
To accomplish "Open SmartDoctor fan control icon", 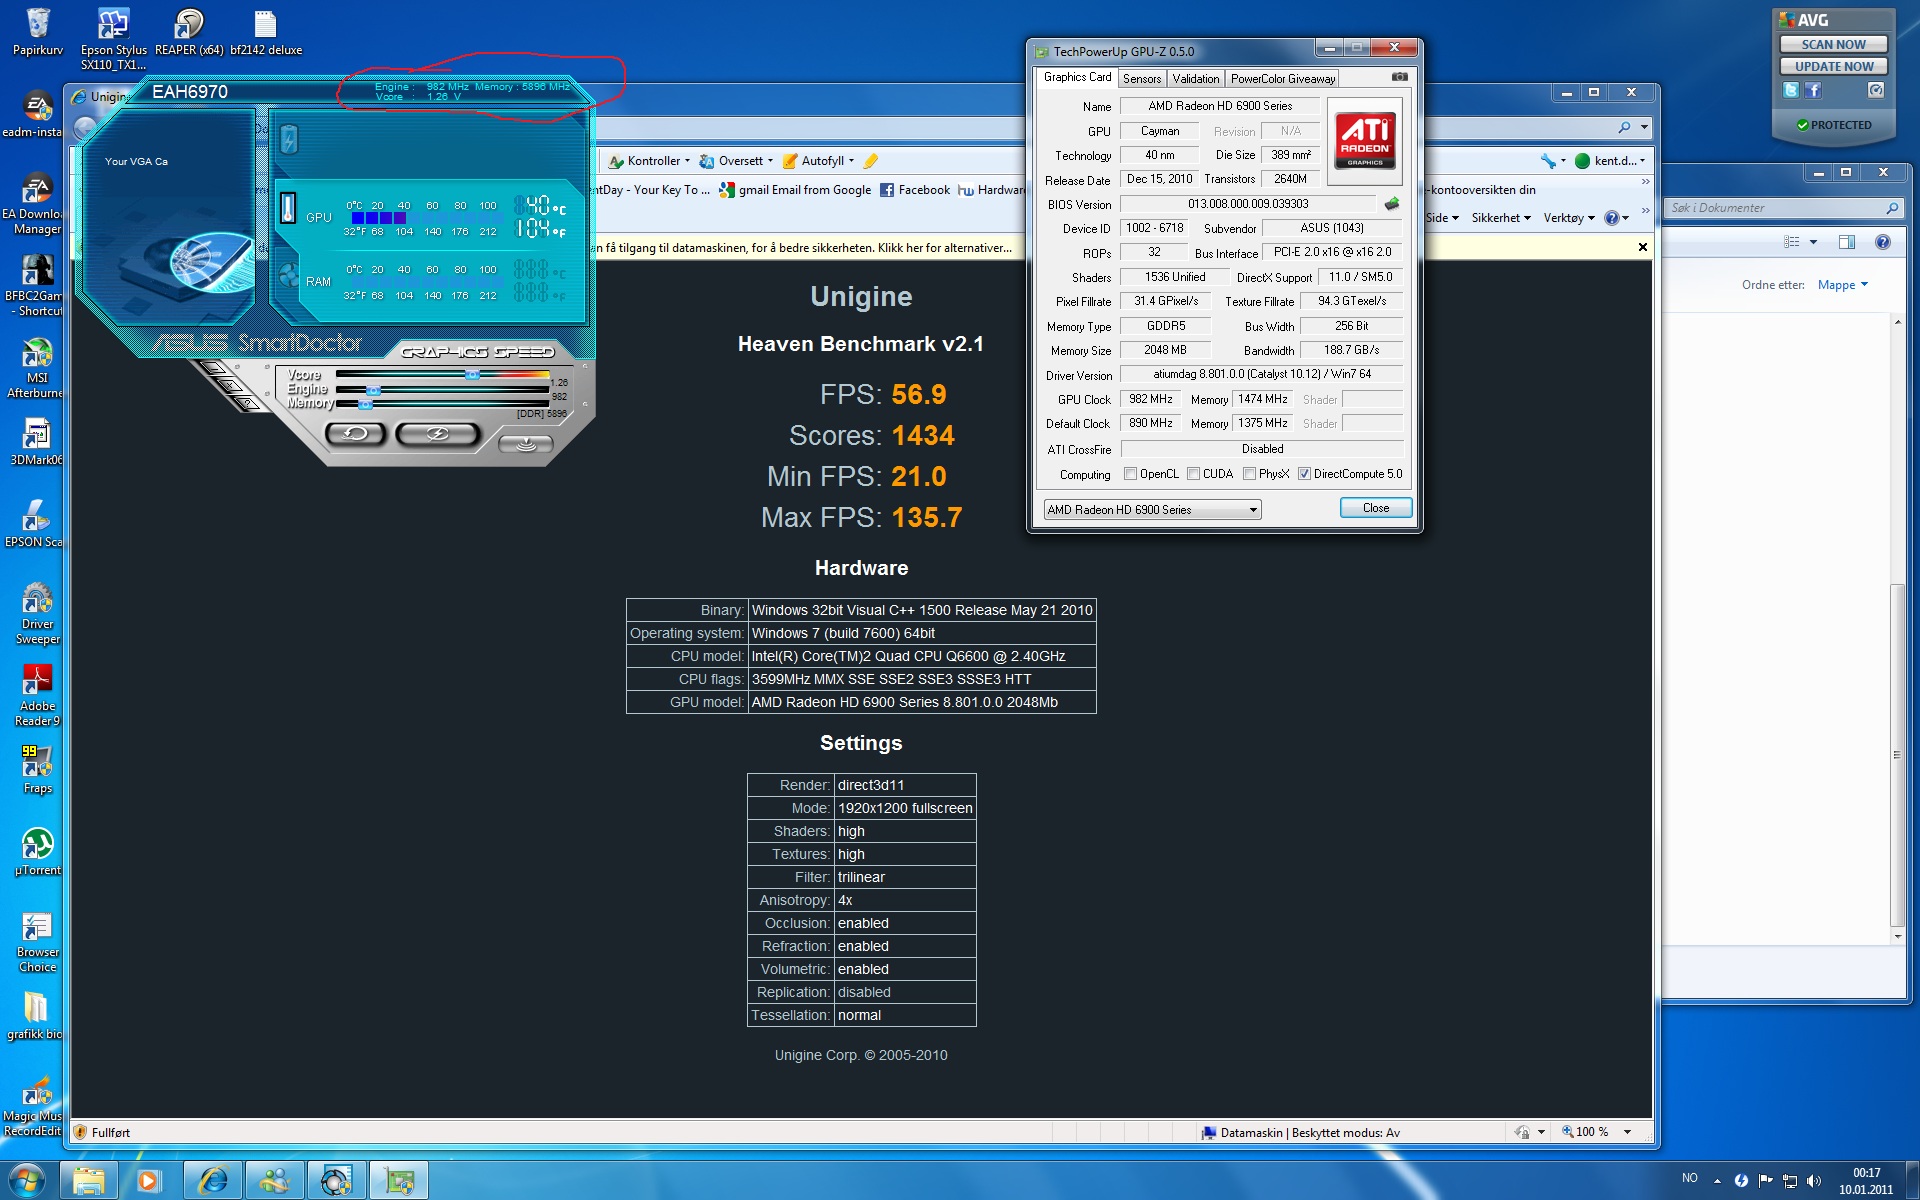I will click(289, 275).
